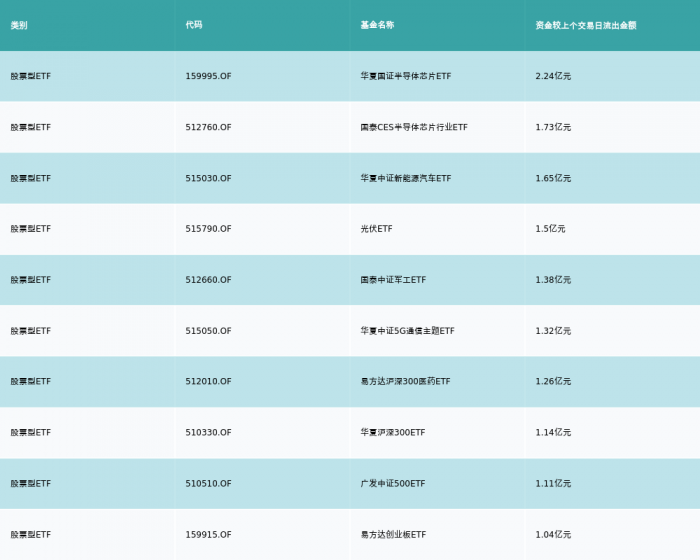This screenshot has height=560, width=700.
Task: Click 股票型ETF in the 512660.OF row
Action: pyautogui.click(x=31, y=280)
